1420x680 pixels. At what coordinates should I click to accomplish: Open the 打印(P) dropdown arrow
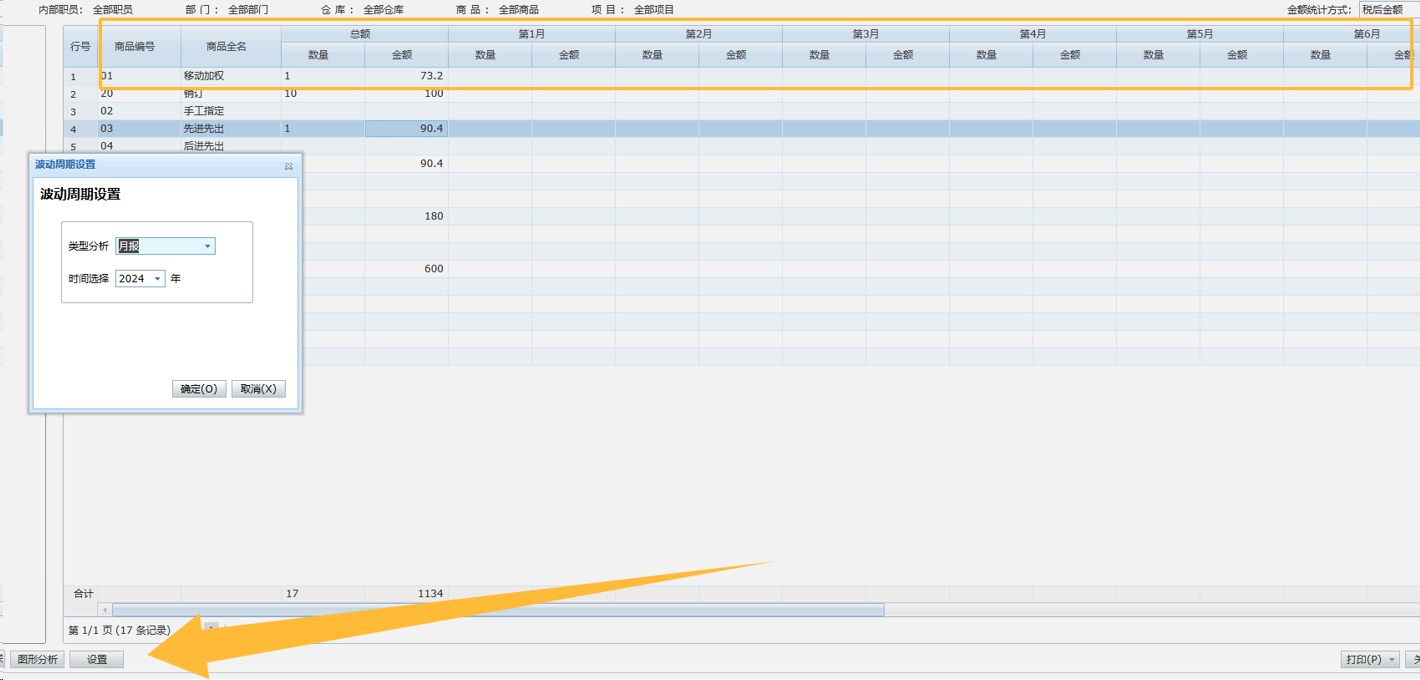pyautogui.click(x=1392, y=660)
